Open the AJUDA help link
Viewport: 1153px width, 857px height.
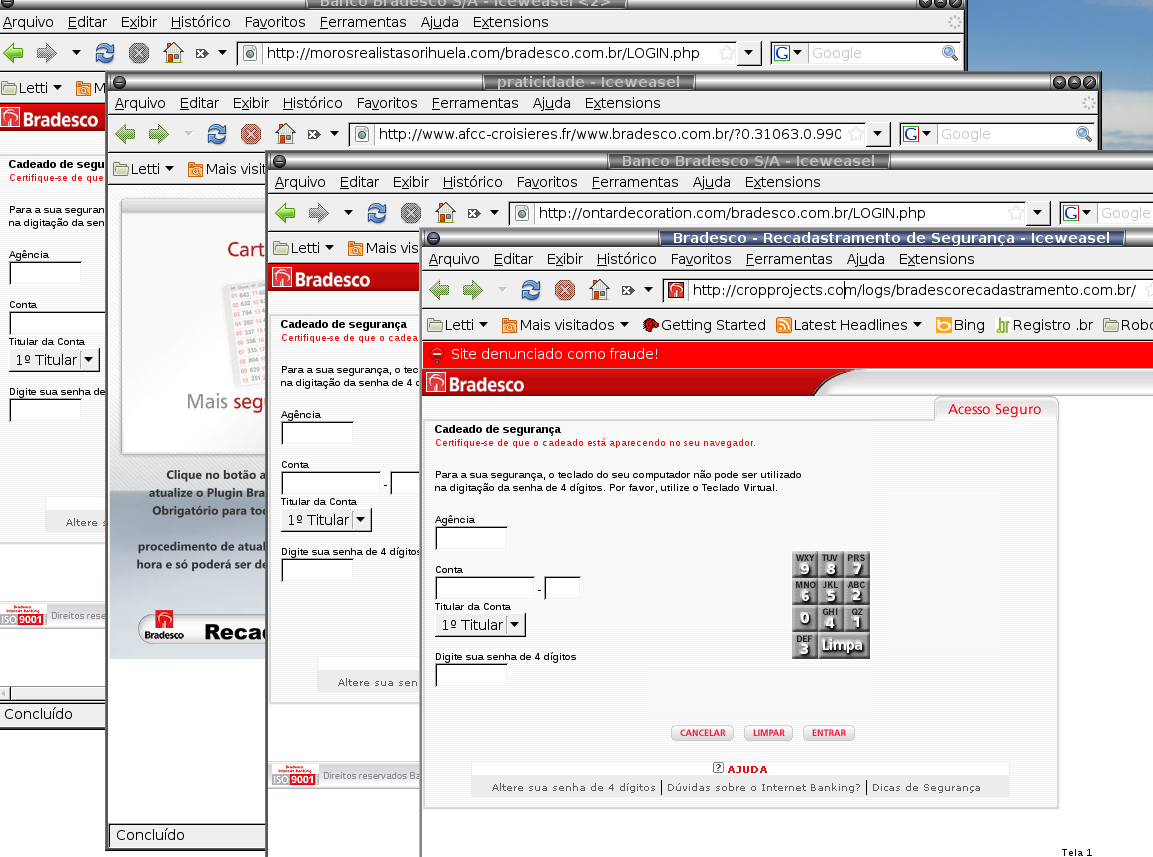(x=740, y=769)
